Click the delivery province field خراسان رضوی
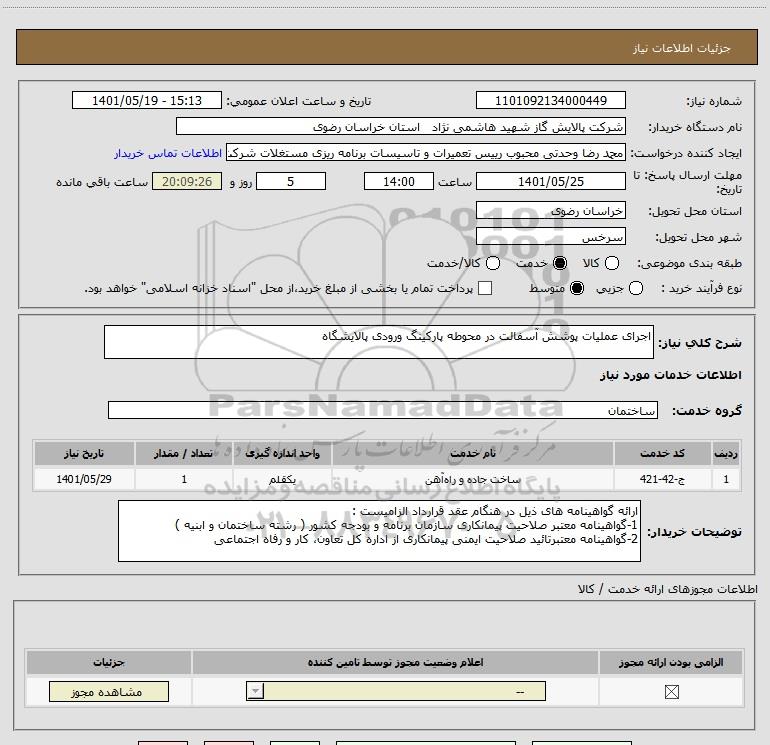The width and height of the screenshot is (770, 745). [550, 211]
